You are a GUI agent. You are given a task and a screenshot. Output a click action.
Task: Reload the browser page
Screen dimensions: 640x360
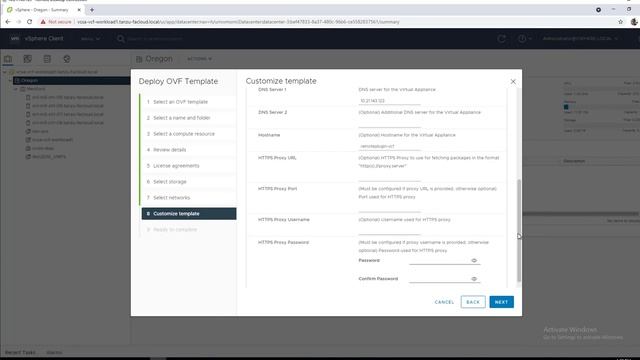pos(29,22)
